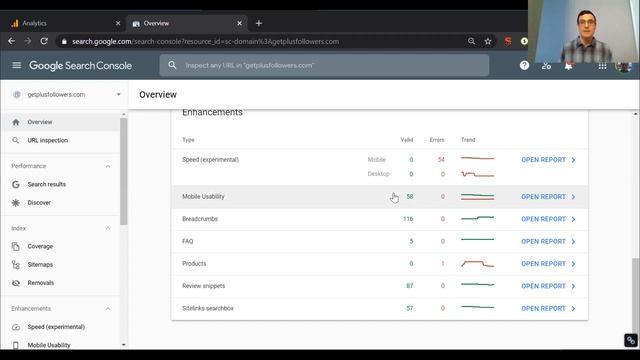Open report for Speed (experimental)
This screenshot has width=640, height=360.
click(x=548, y=160)
